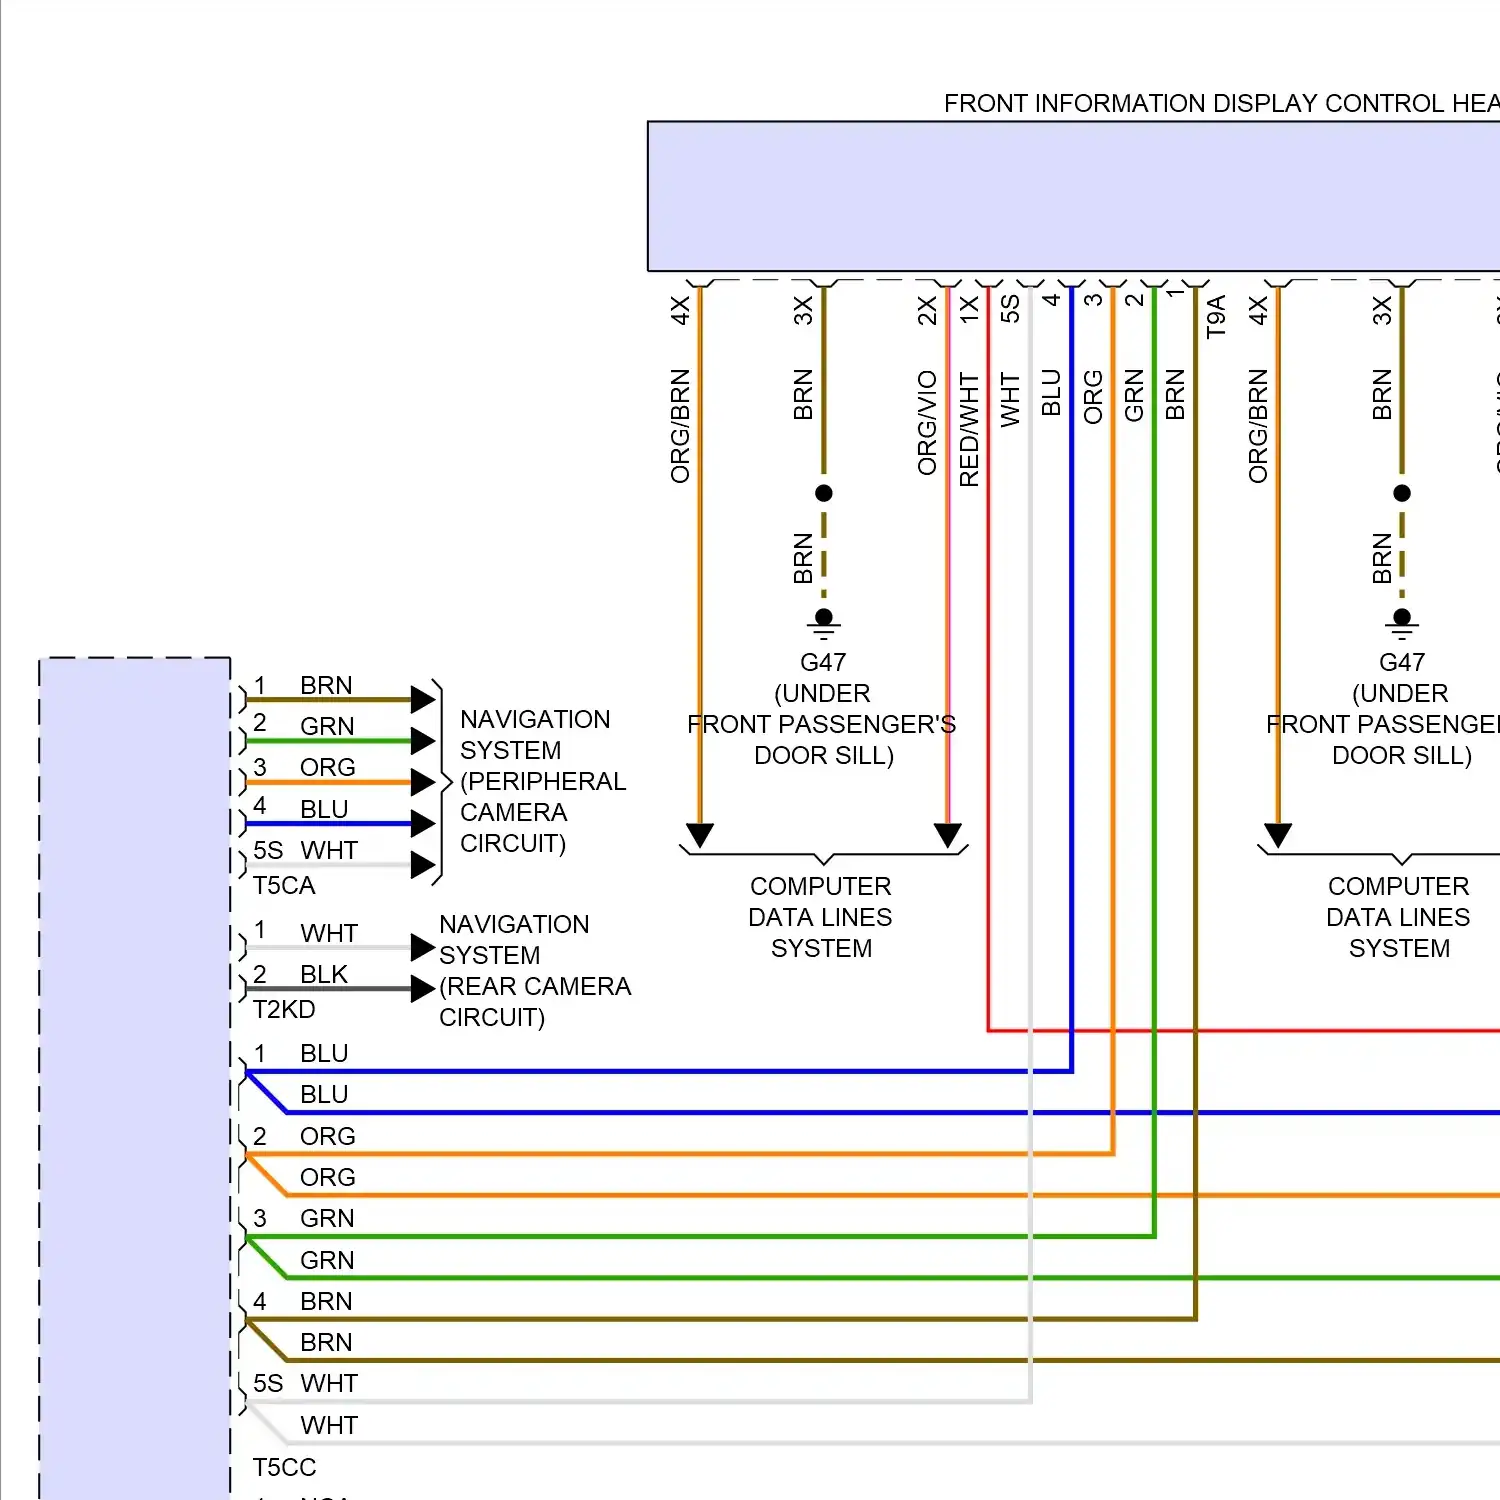Select the ORG/VIO label beside pin 2X
1500x1500 pixels.
[928, 423]
